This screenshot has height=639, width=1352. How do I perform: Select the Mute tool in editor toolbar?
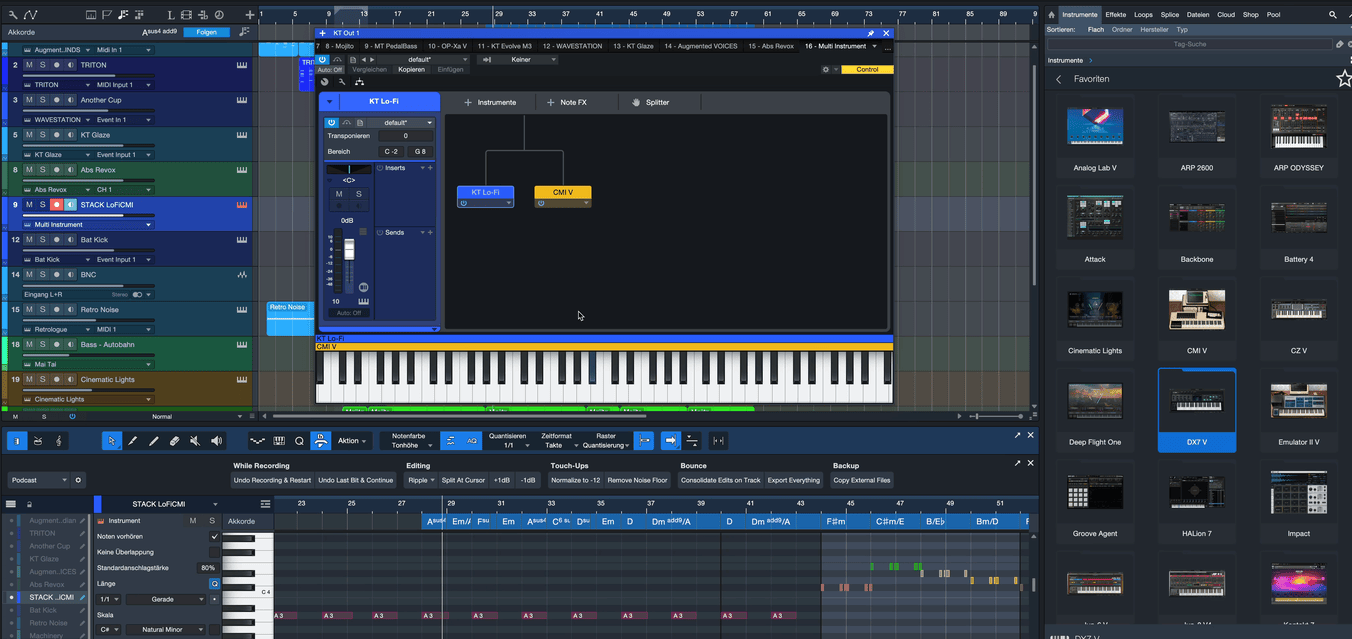click(x=195, y=441)
